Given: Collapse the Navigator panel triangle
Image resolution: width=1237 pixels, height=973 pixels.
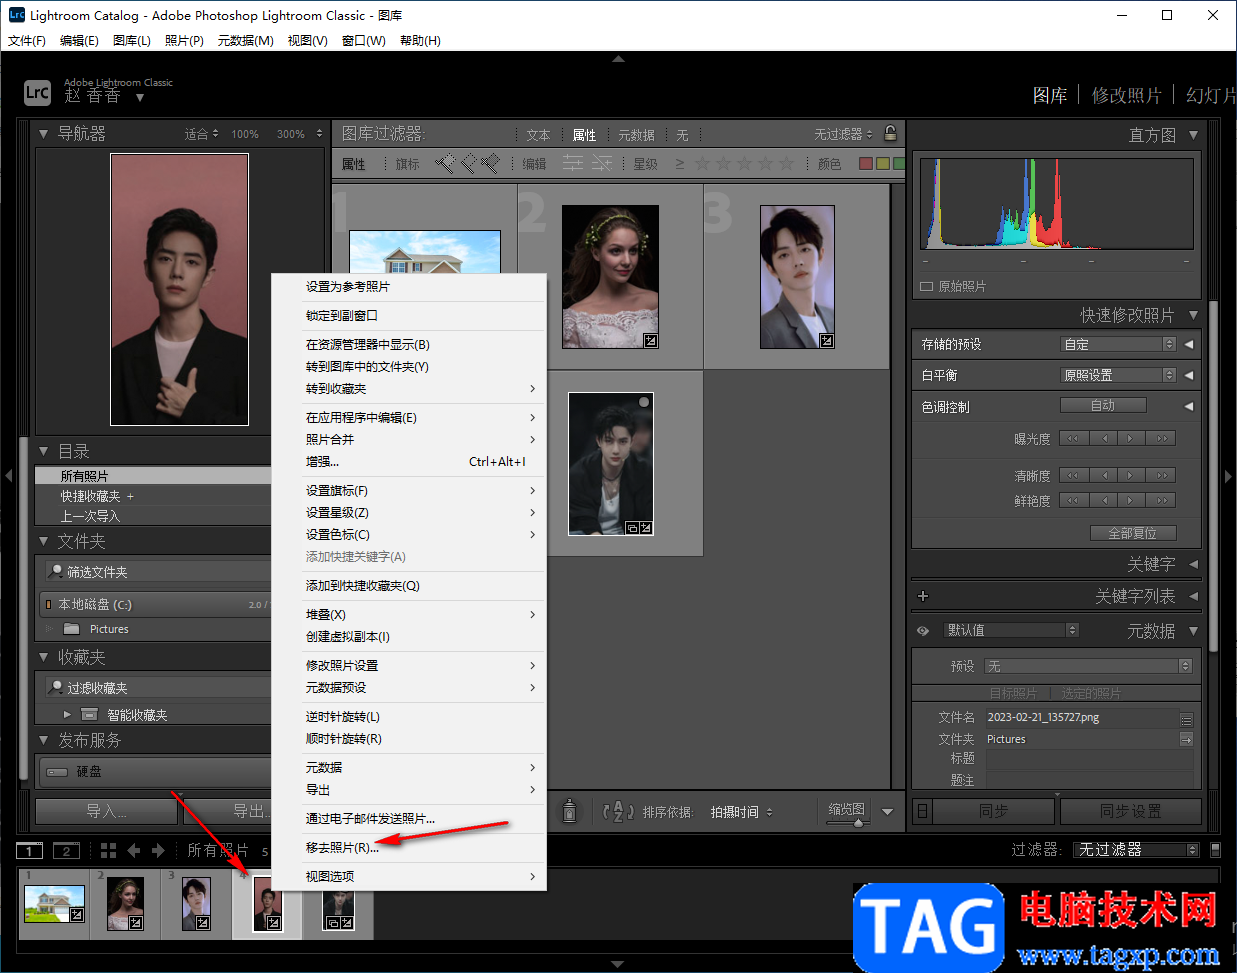Looking at the screenshot, I should [43, 133].
